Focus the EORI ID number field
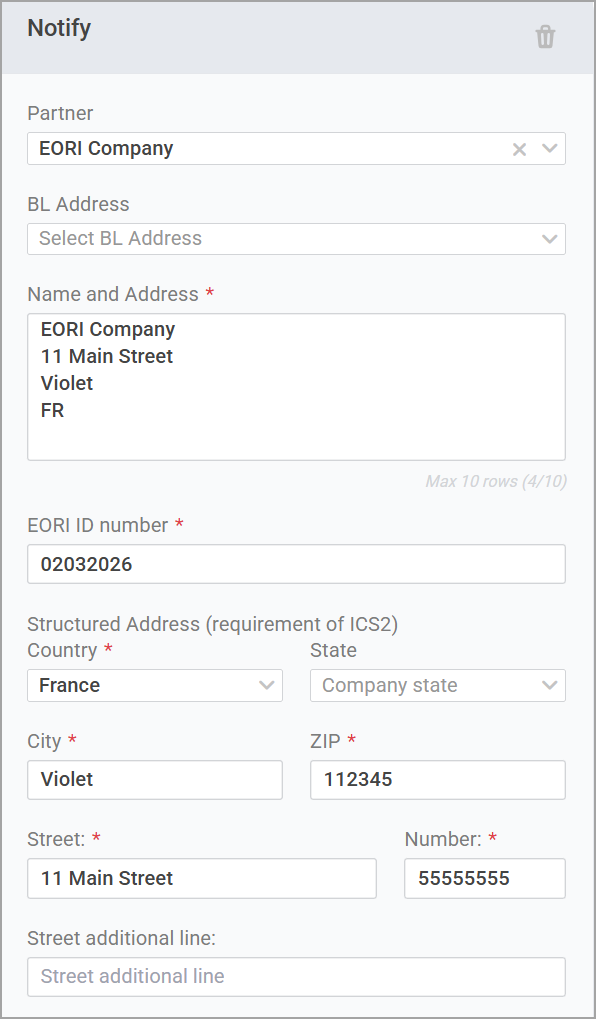 296,564
